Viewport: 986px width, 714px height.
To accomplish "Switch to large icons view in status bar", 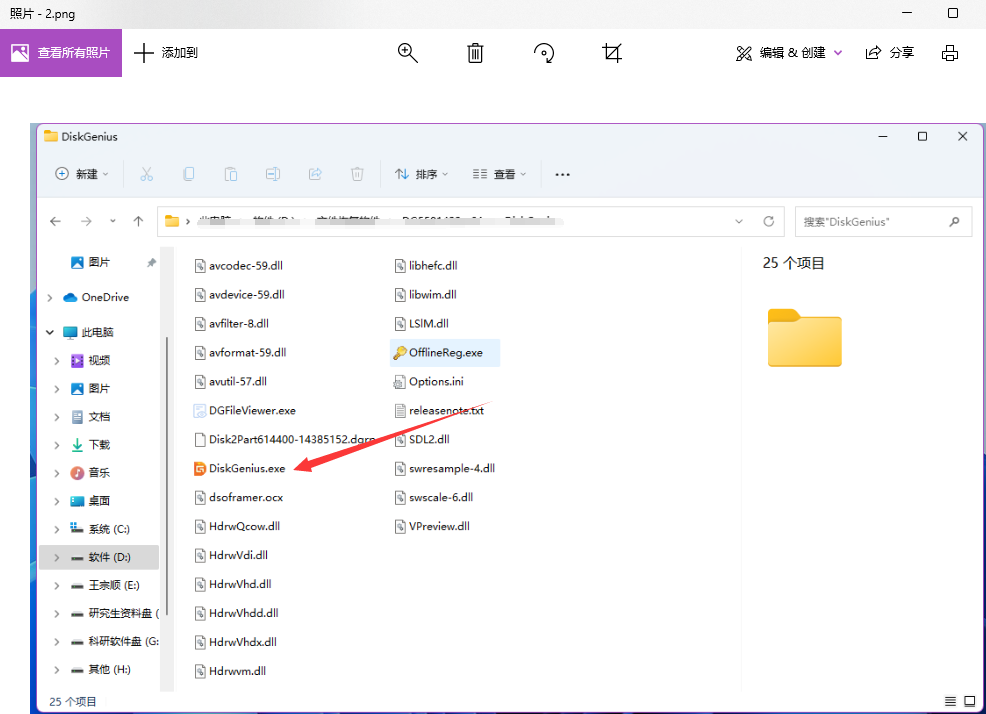I will coord(970,701).
